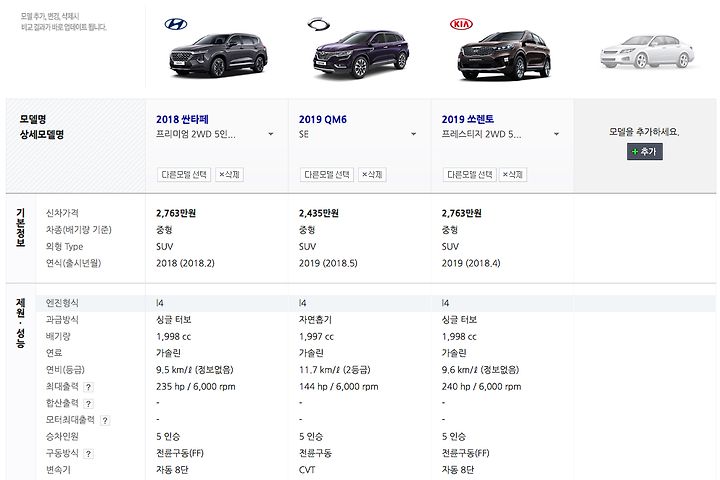The height and width of the screenshot is (480, 720).
Task: Delete the 2019 쏘렌토 from comparison
Action: (512, 175)
